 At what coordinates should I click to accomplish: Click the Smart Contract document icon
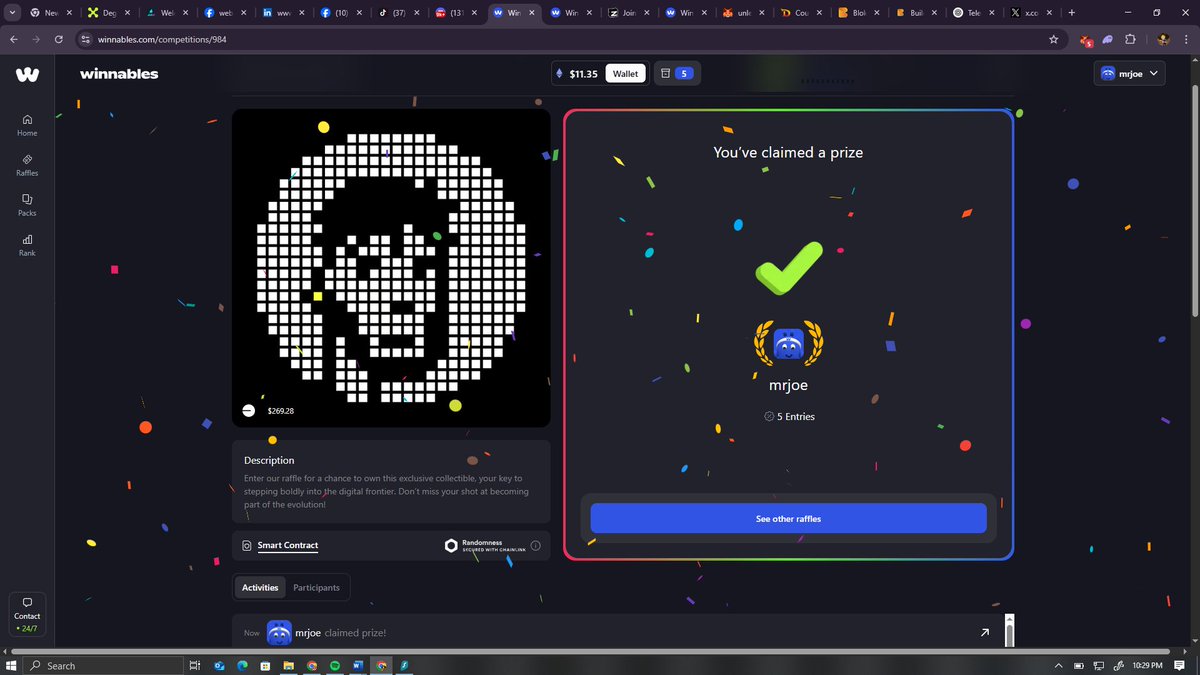[x=247, y=545]
